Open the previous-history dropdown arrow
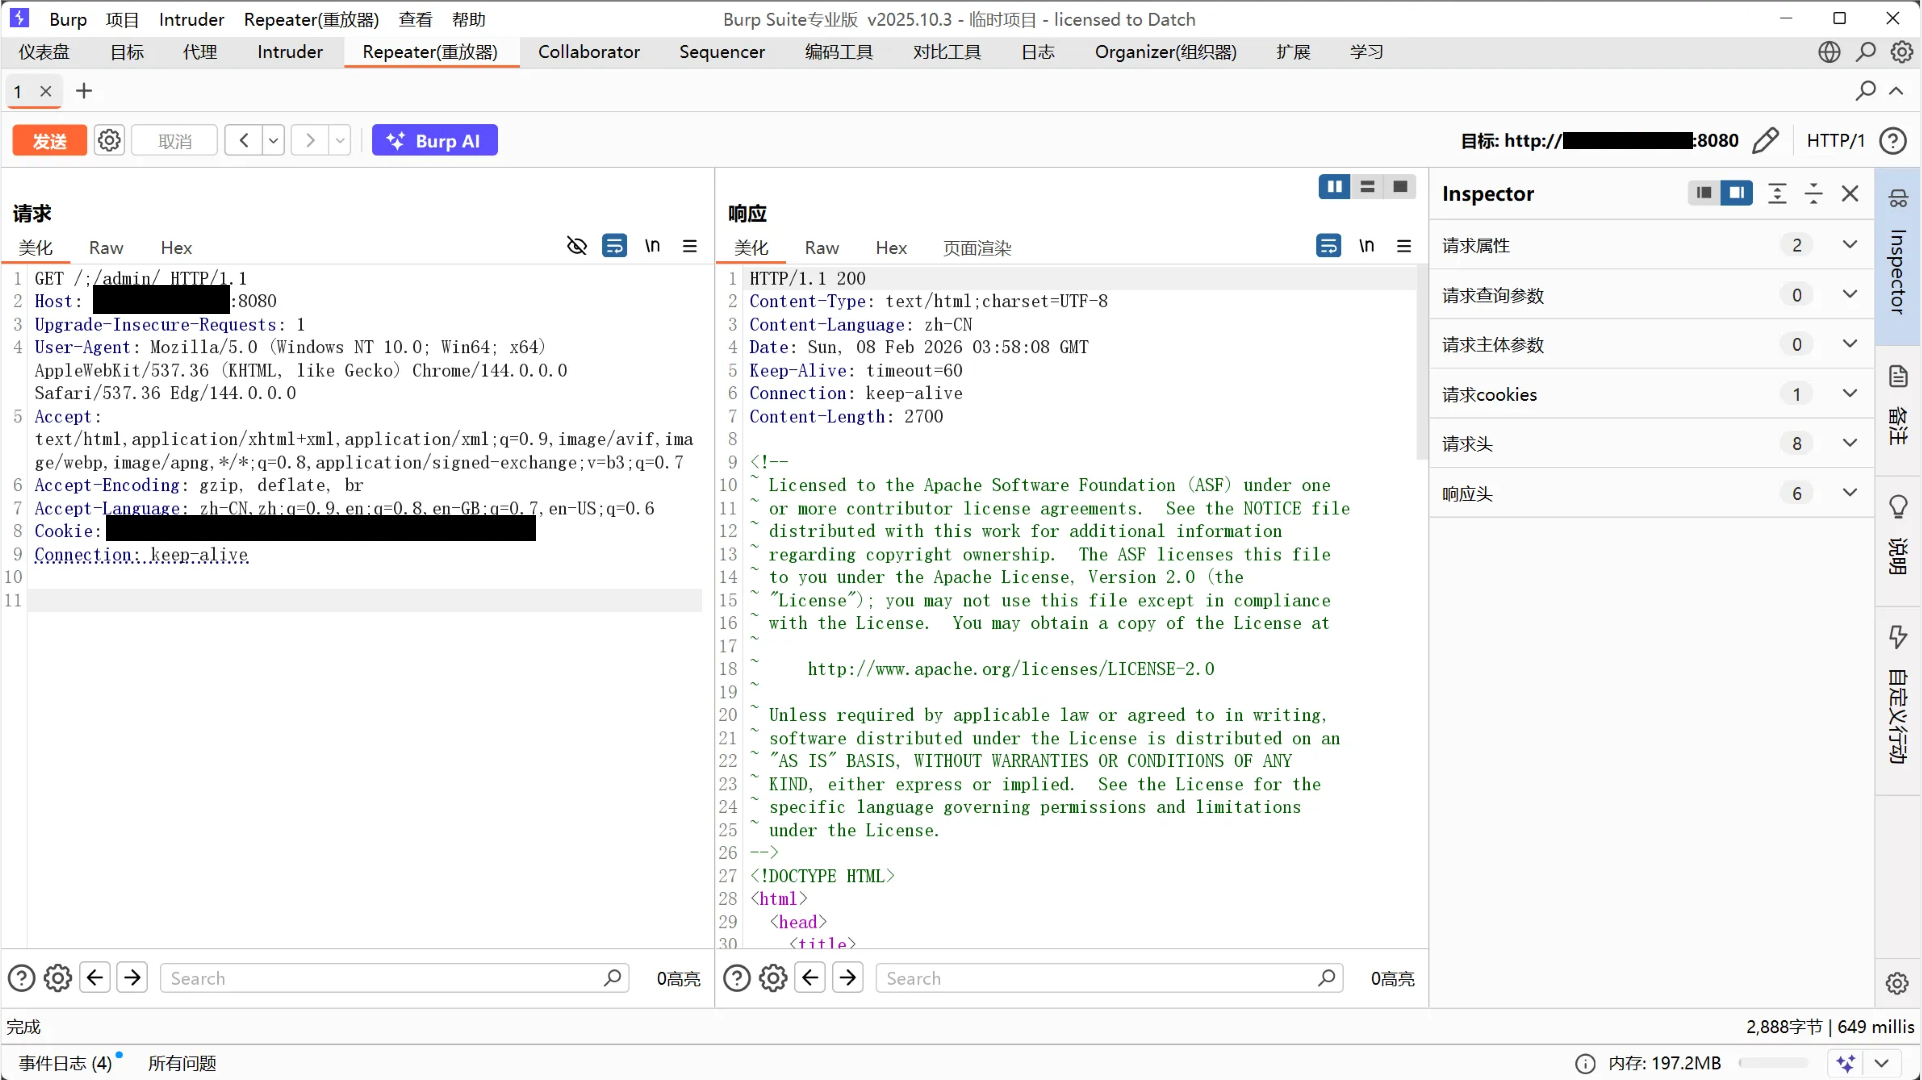The height and width of the screenshot is (1080, 1922). pyautogui.click(x=273, y=141)
